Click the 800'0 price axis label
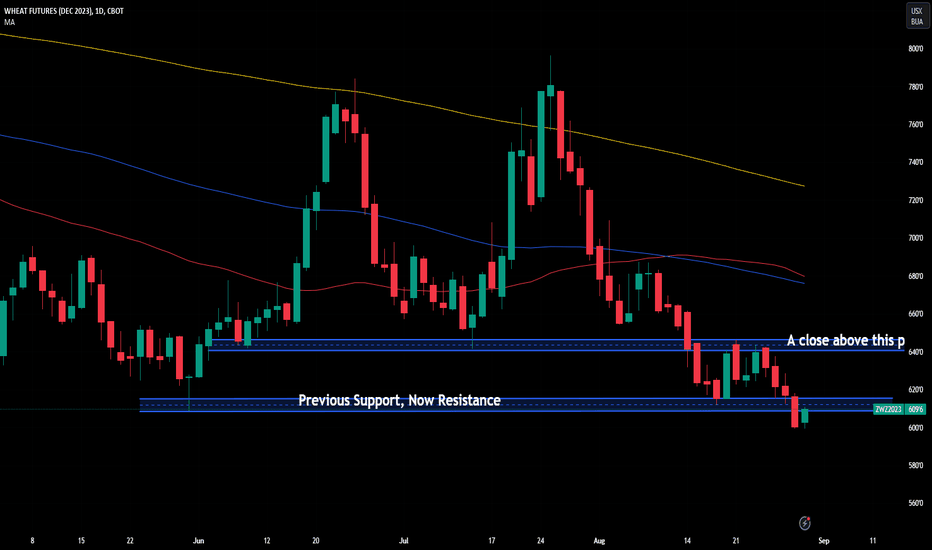The height and width of the screenshot is (550, 932). 915,49
